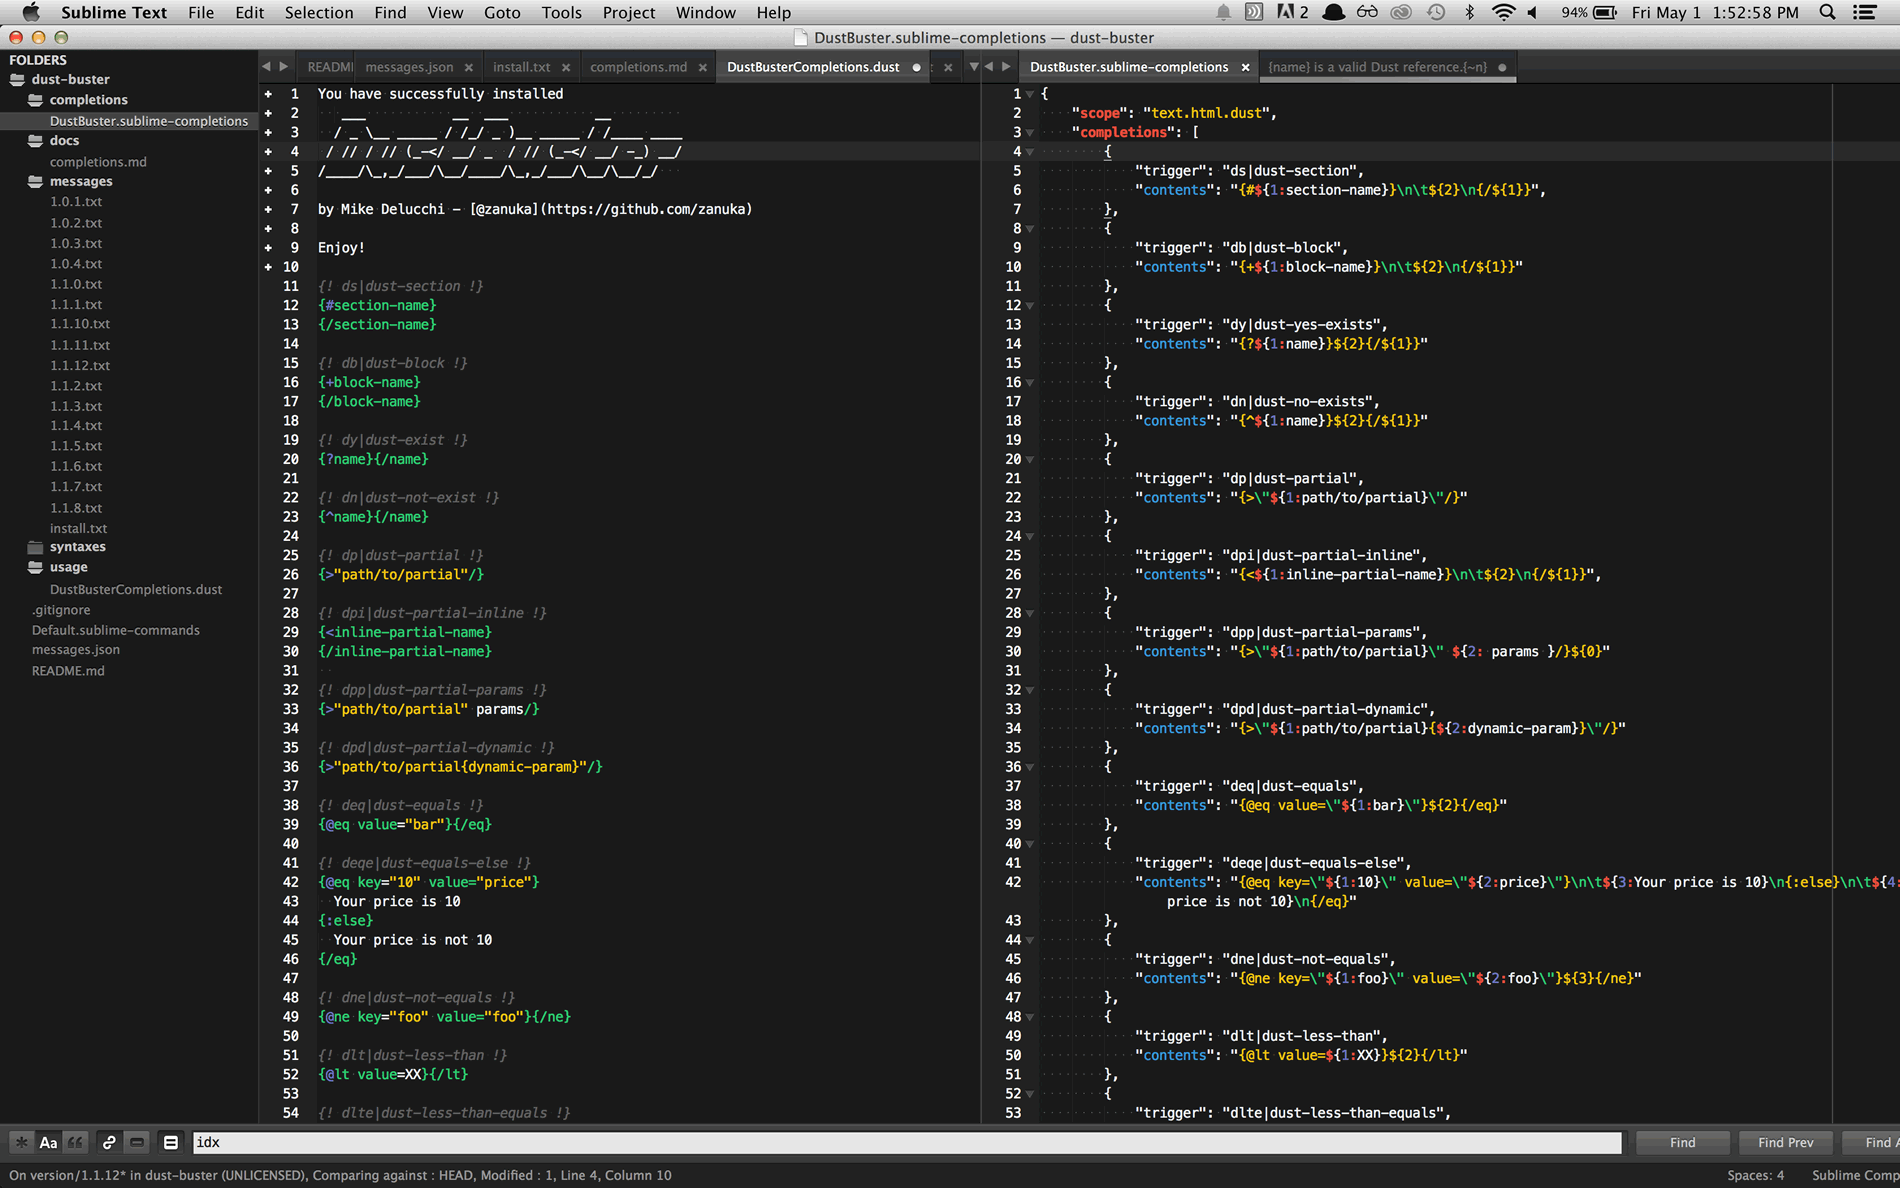The image size is (1900, 1188).
Task: Click unsaved dot on DustBusterCompletions.dust tab
Action: (x=916, y=67)
